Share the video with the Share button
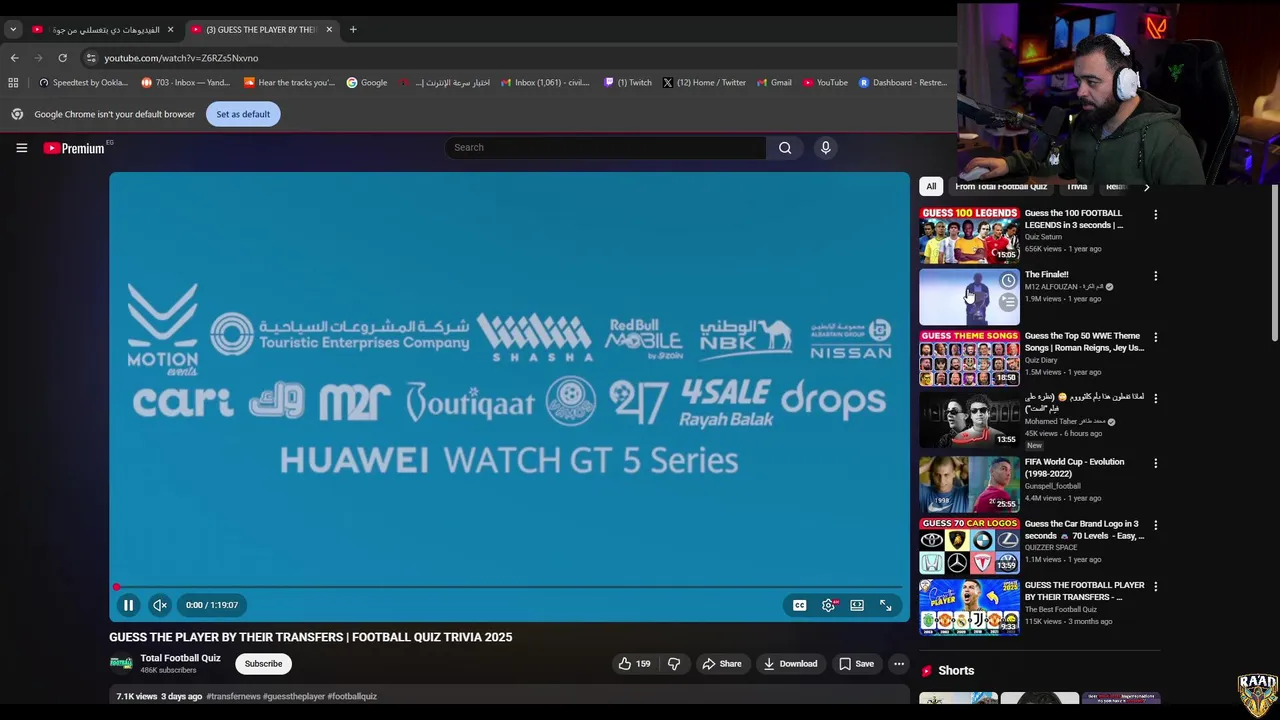Viewport: 1280px width, 720px height. point(721,664)
